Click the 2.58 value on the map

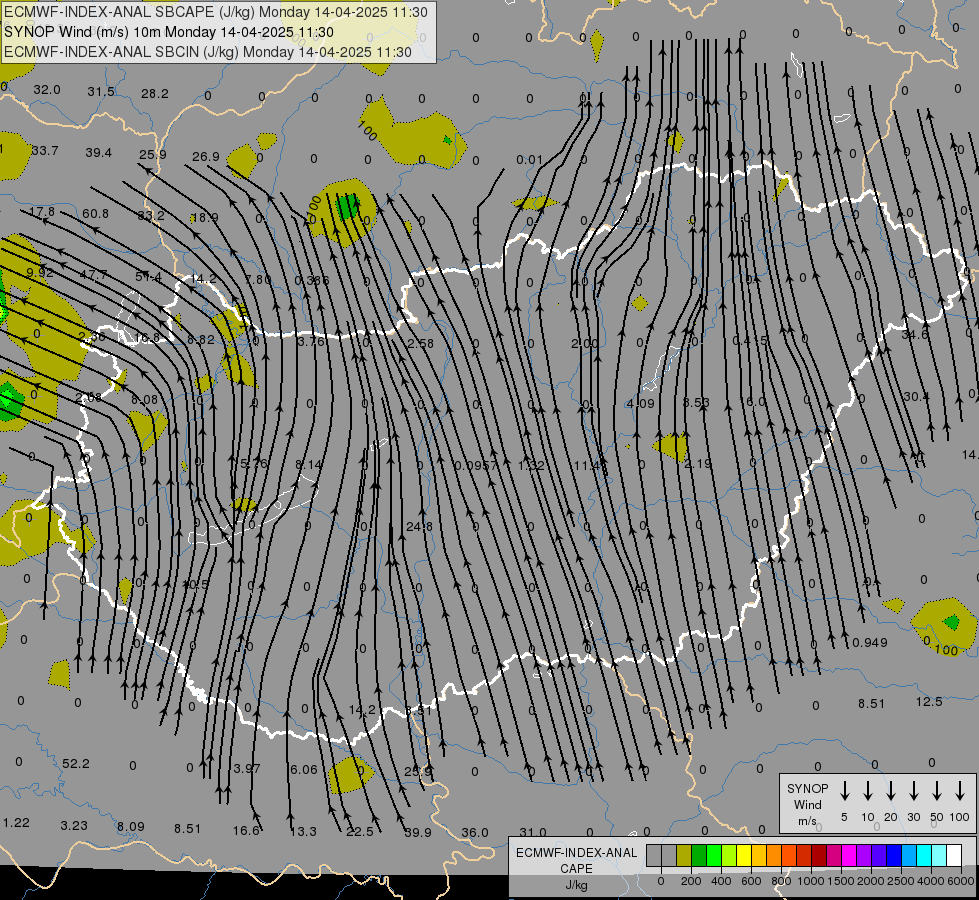pos(420,344)
